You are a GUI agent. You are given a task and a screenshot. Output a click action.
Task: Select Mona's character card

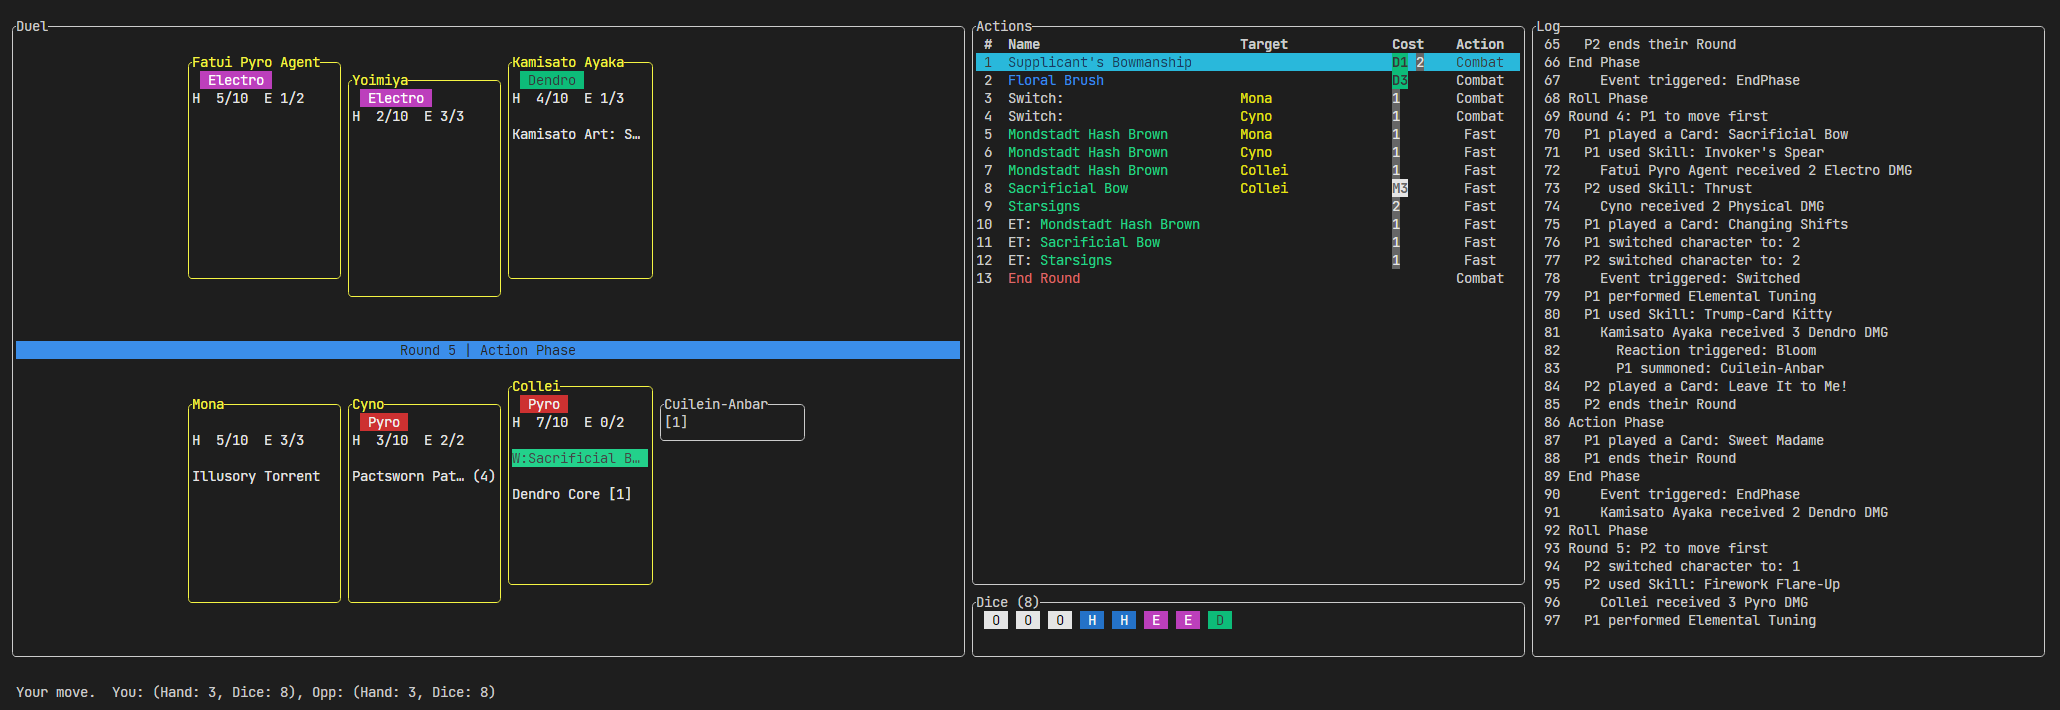[264, 503]
